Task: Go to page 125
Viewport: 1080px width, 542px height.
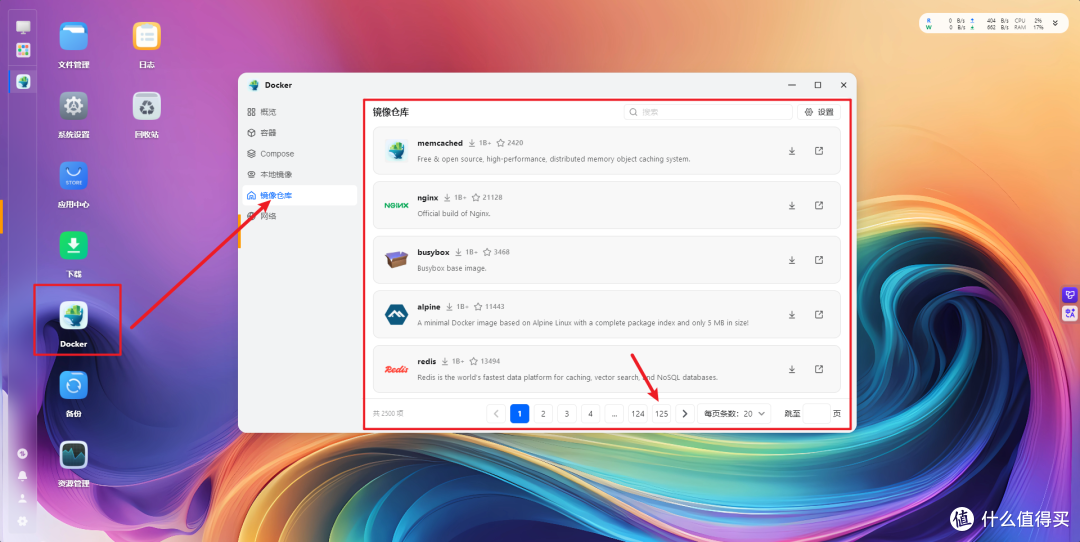Action: (x=661, y=414)
